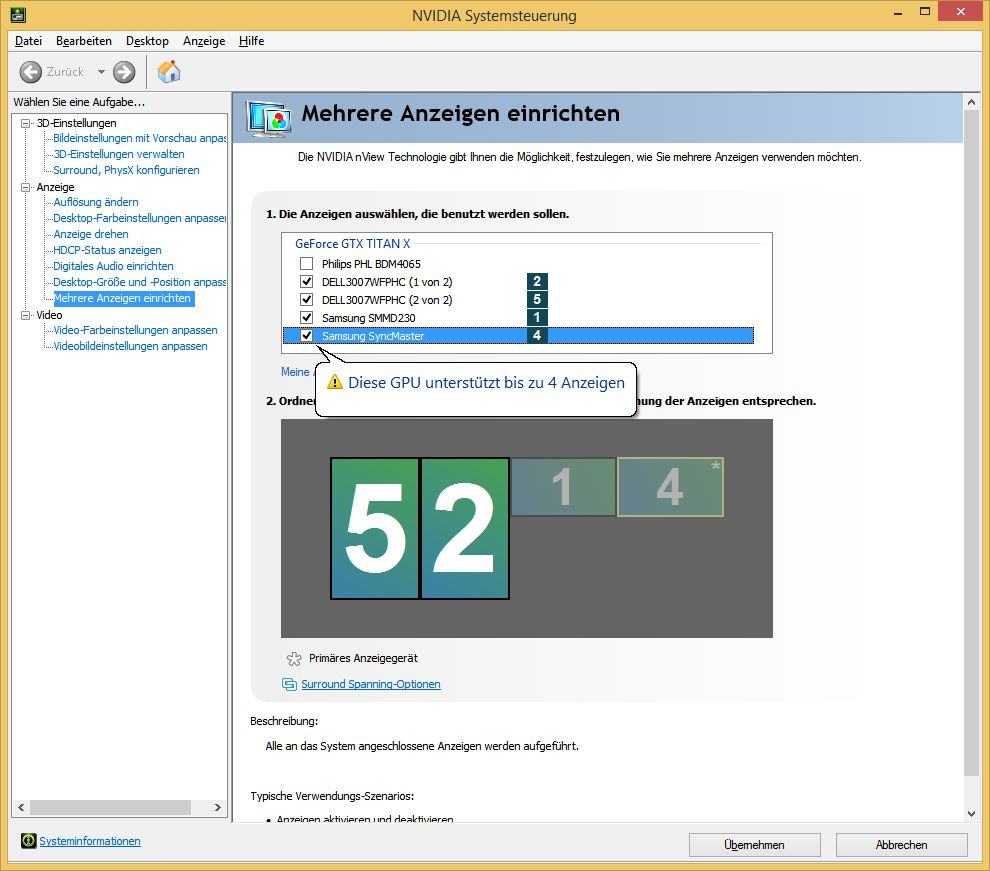Image resolution: width=990 pixels, height=871 pixels.
Task: Click the Mehrere Anzeigen einrichten header icon
Action: pyautogui.click(x=269, y=119)
